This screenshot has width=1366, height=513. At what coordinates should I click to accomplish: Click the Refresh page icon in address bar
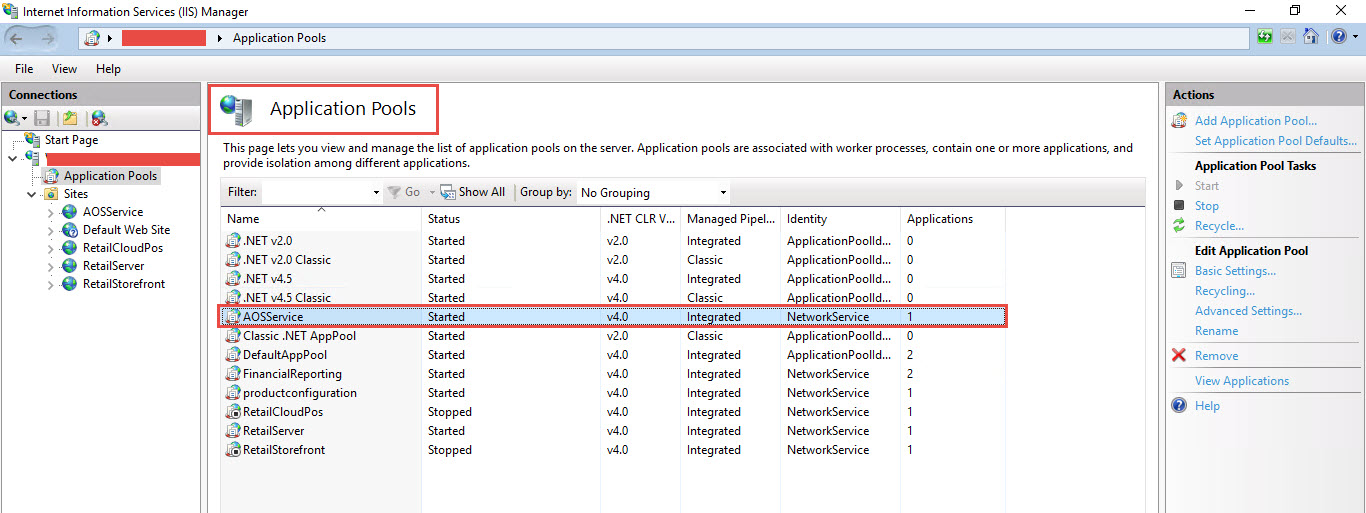[x=1266, y=38]
